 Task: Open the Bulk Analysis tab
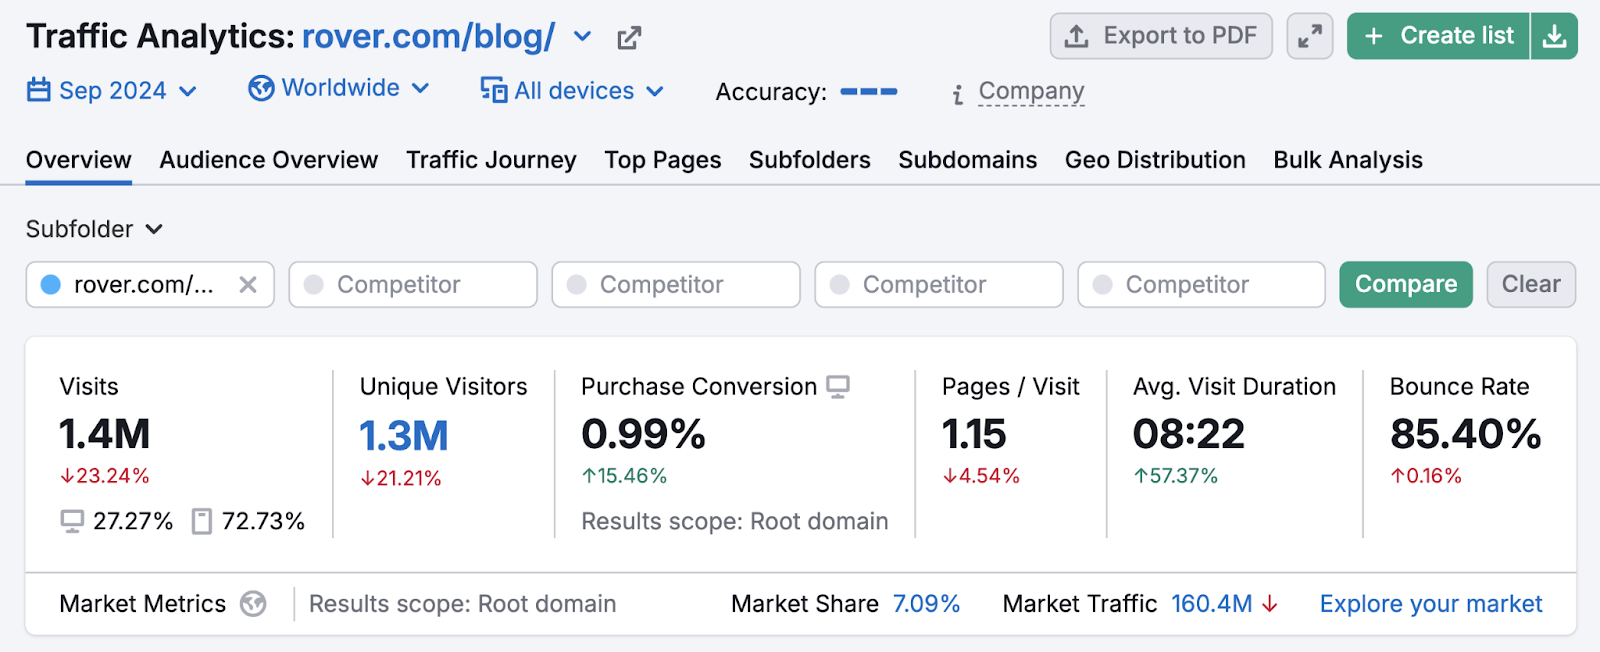point(1348,160)
